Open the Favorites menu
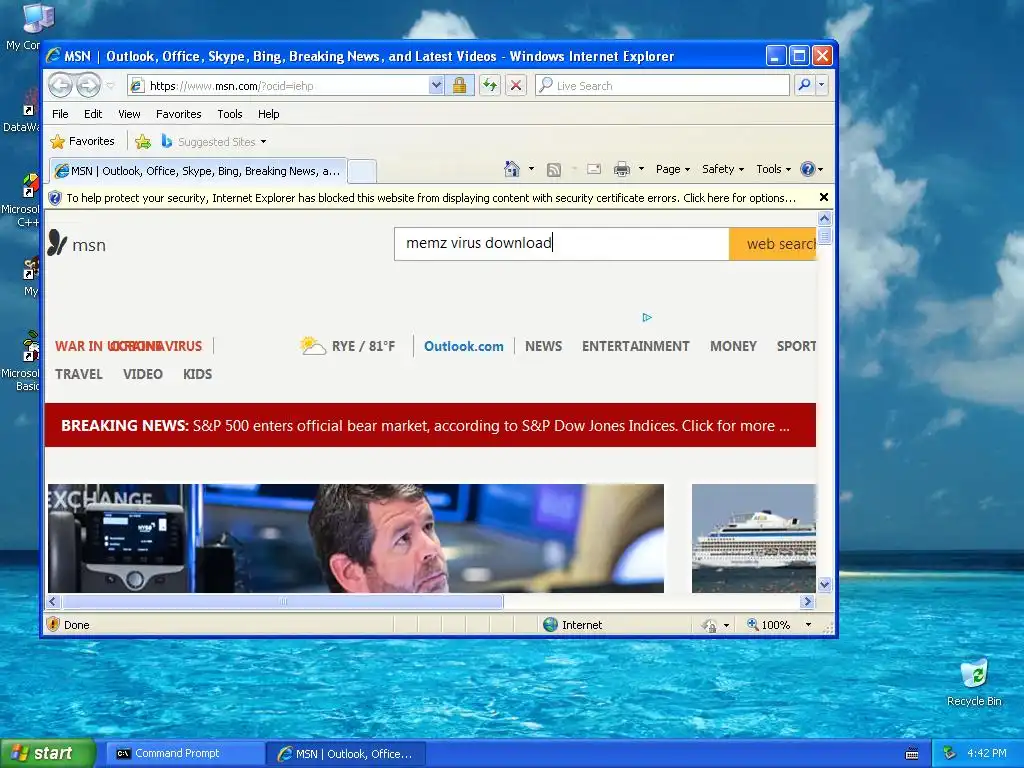The height and width of the screenshot is (768, 1024). click(178, 114)
